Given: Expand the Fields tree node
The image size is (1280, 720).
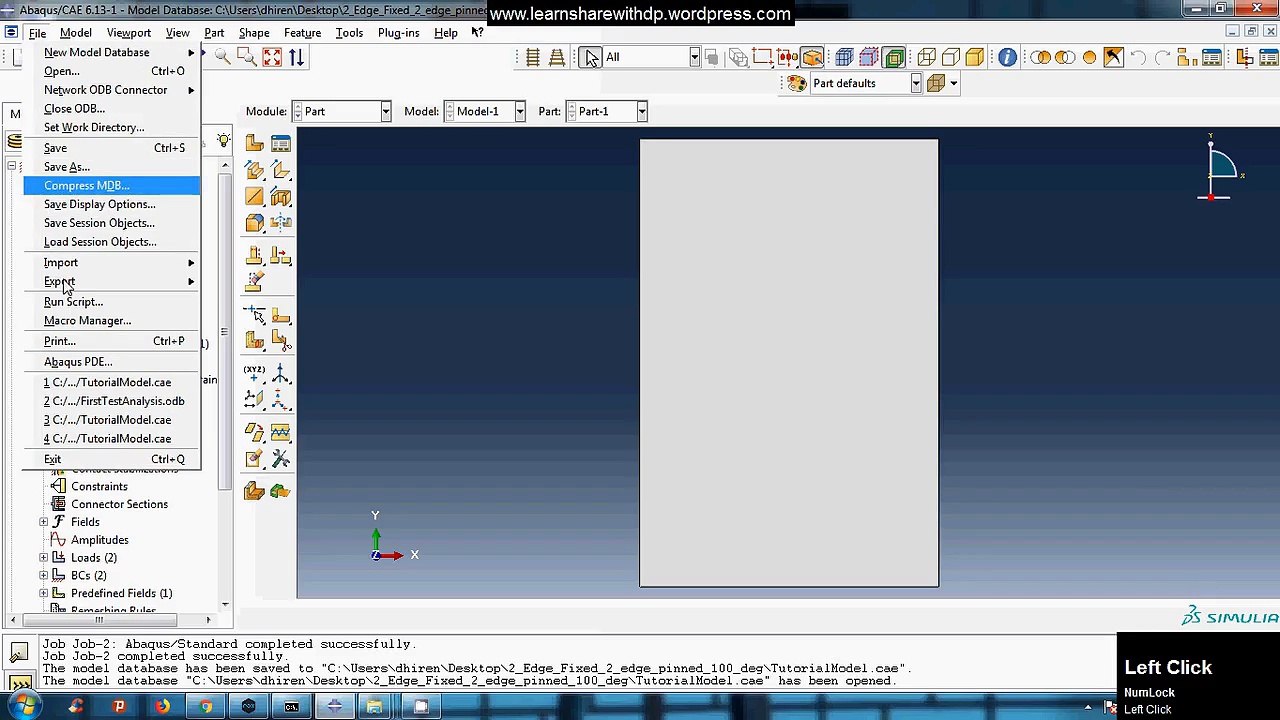Looking at the screenshot, I should (x=44, y=522).
